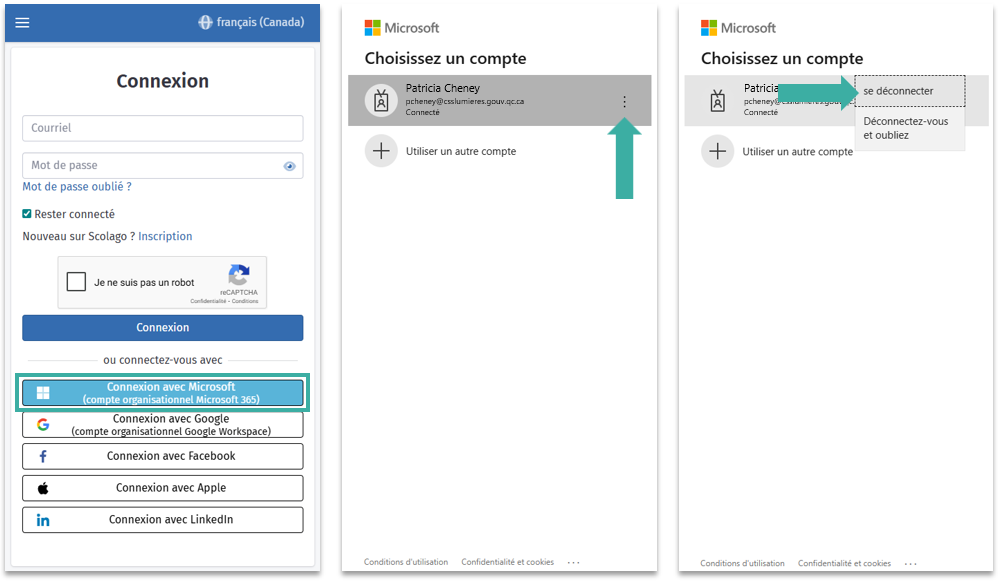
Task: Open reCAPTCHA Confidentialité link
Action: [207, 301]
